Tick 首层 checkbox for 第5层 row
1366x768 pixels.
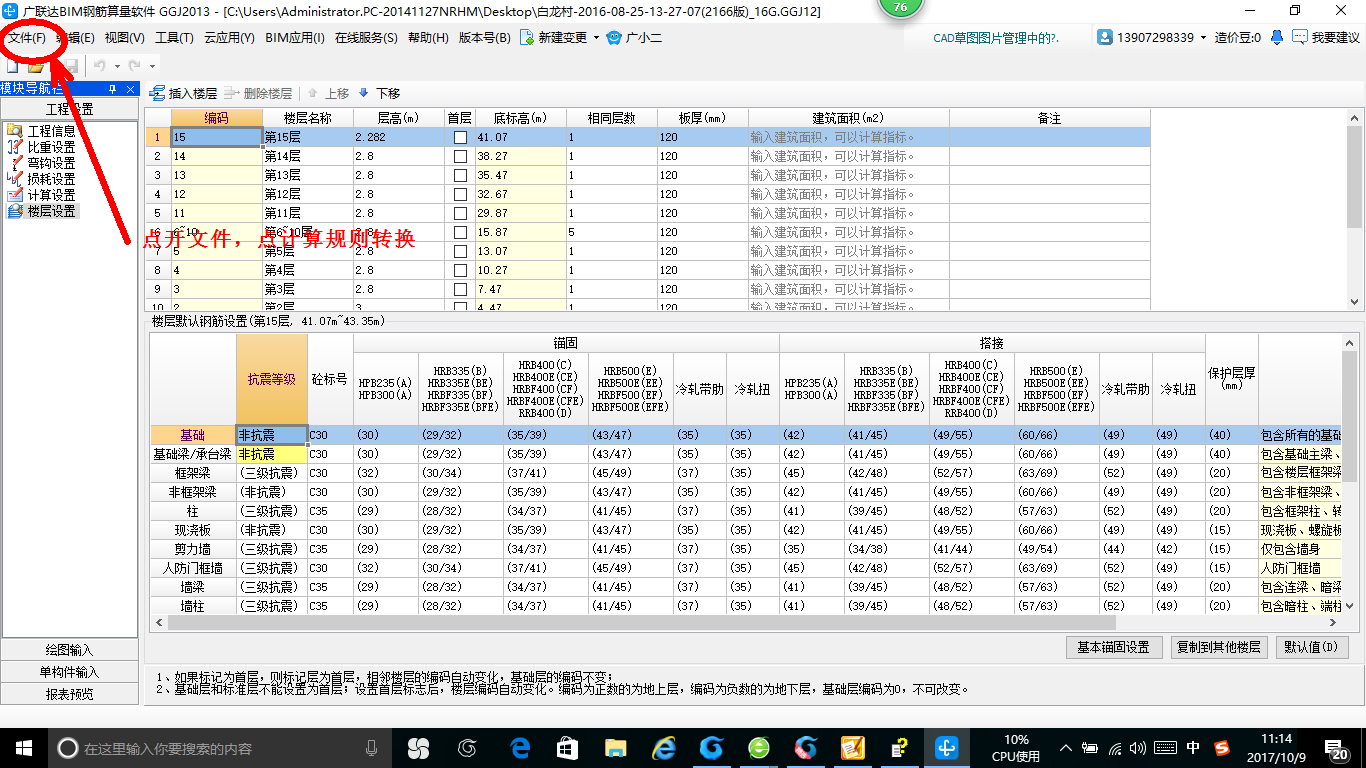pyautogui.click(x=460, y=251)
